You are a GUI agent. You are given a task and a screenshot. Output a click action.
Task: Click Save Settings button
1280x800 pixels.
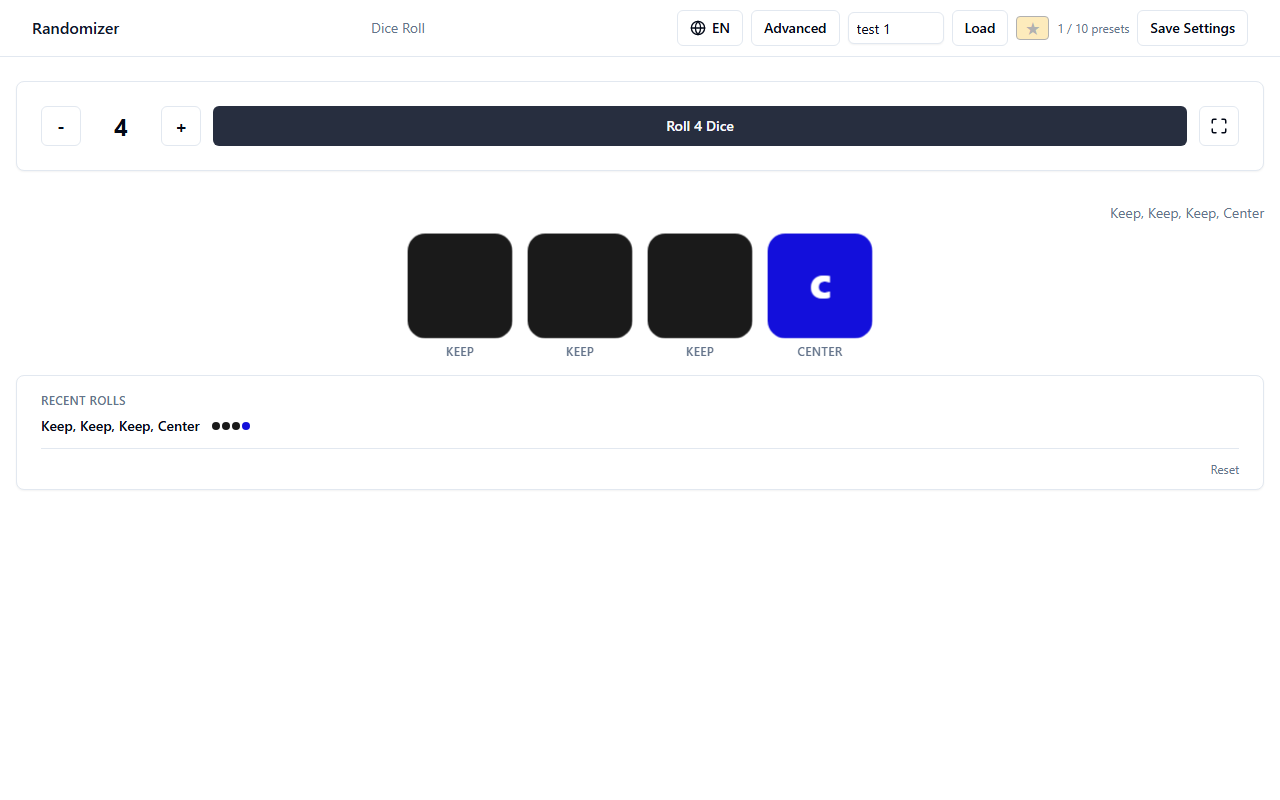pyautogui.click(x=1192, y=28)
